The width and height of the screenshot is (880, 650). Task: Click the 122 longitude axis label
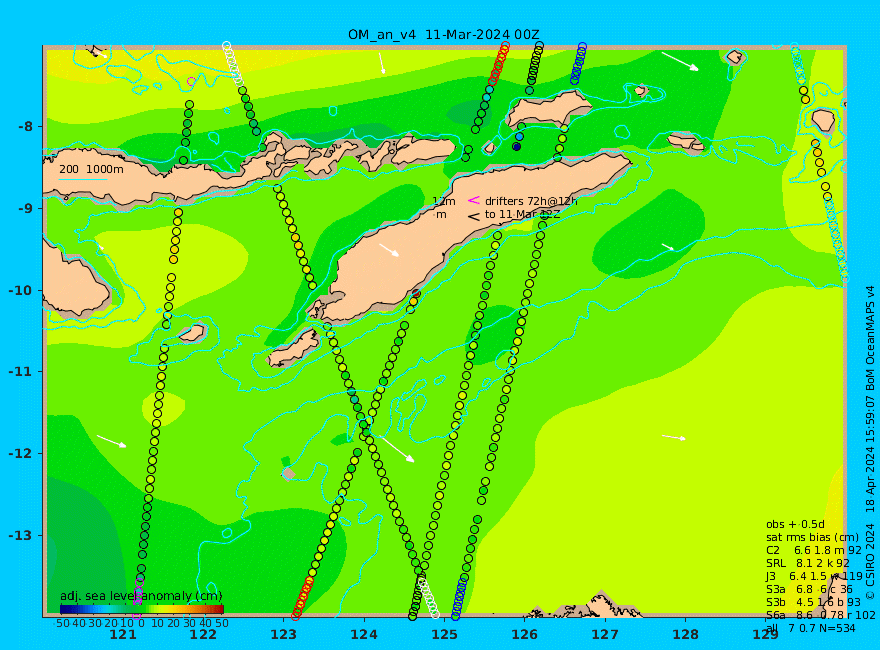point(203,634)
